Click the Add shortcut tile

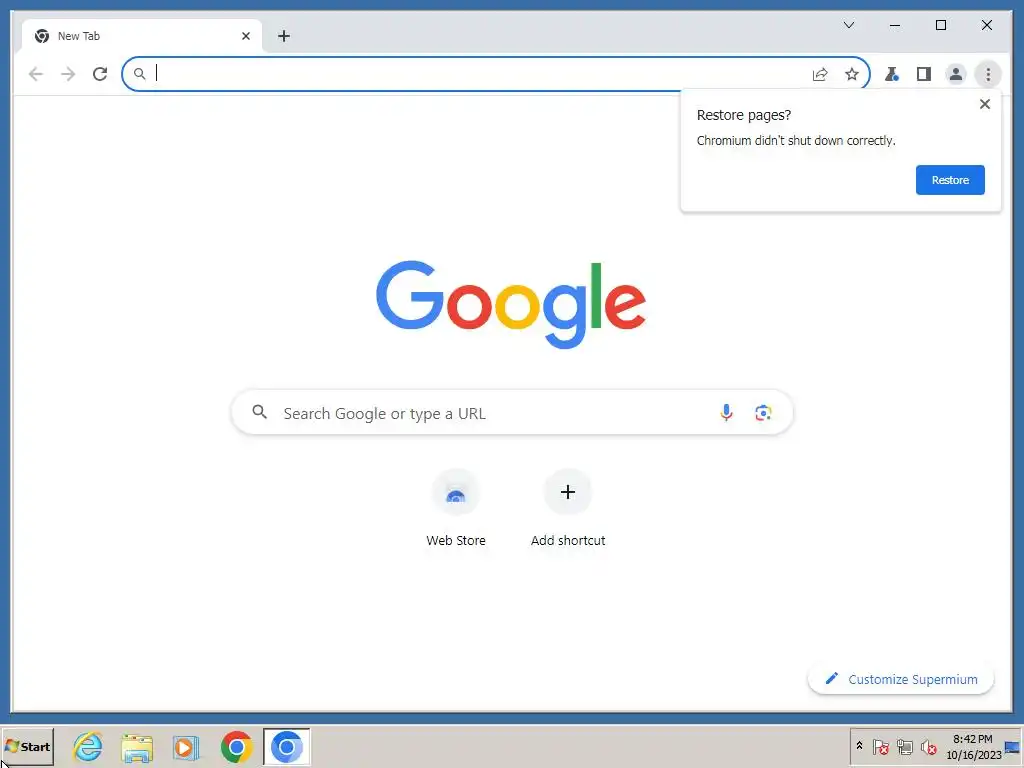pos(568,508)
